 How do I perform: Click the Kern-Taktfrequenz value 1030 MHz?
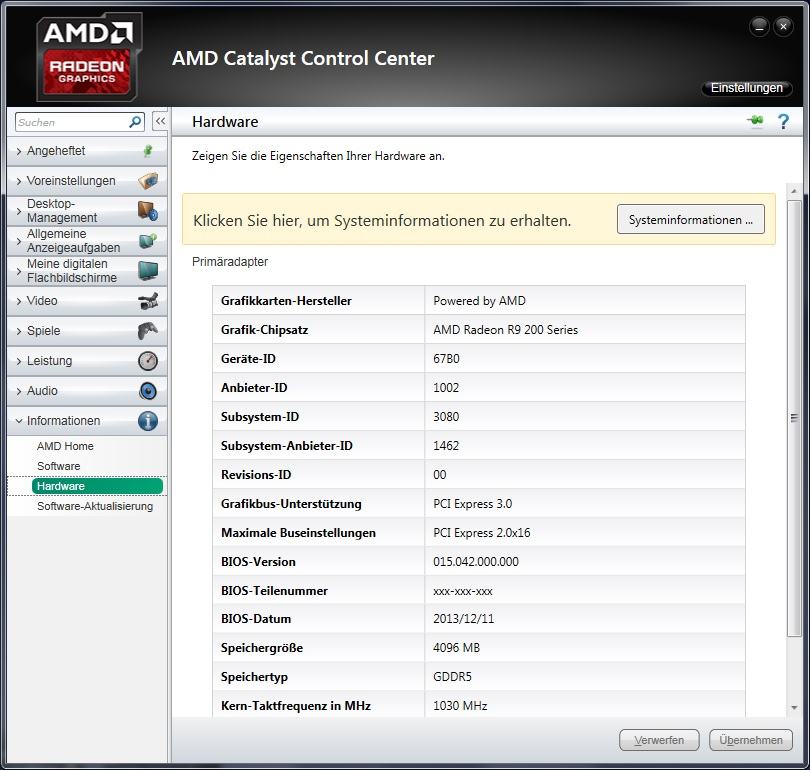pyautogui.click(x=460, y=705)
